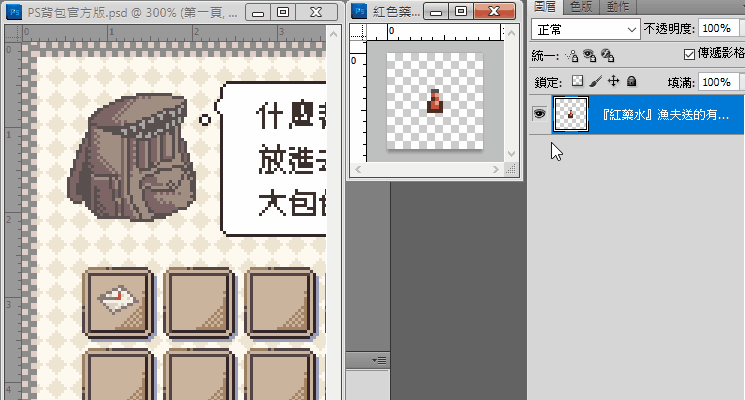The image size is (745, 400).
Task: Click red potion sprite on canvas
Action: [x=435, y=101]
